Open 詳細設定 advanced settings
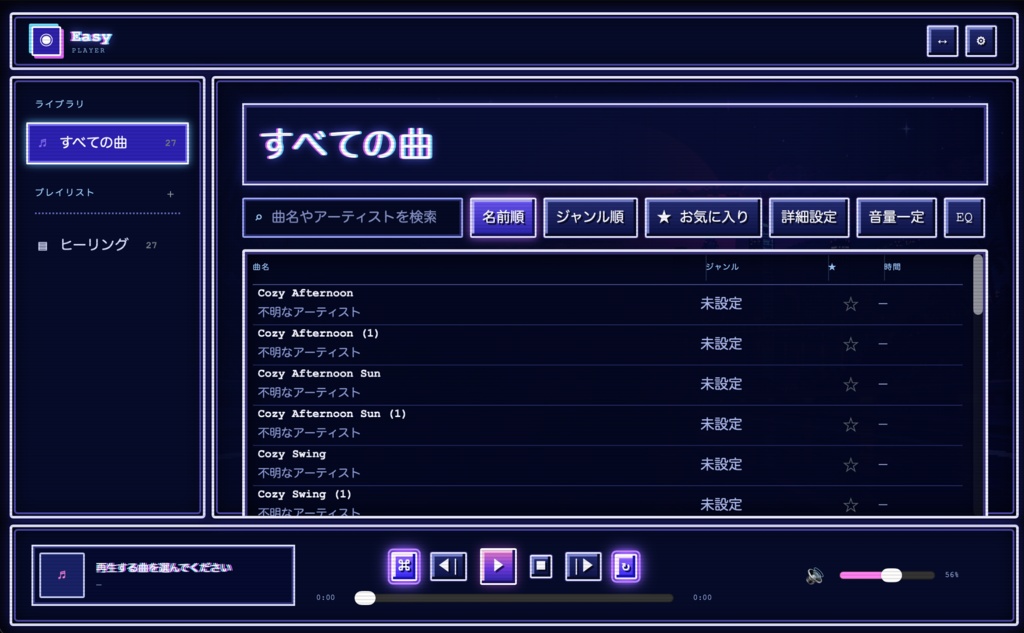The height and width of the screenshot is (633, 1024). [x=809, y=218]
